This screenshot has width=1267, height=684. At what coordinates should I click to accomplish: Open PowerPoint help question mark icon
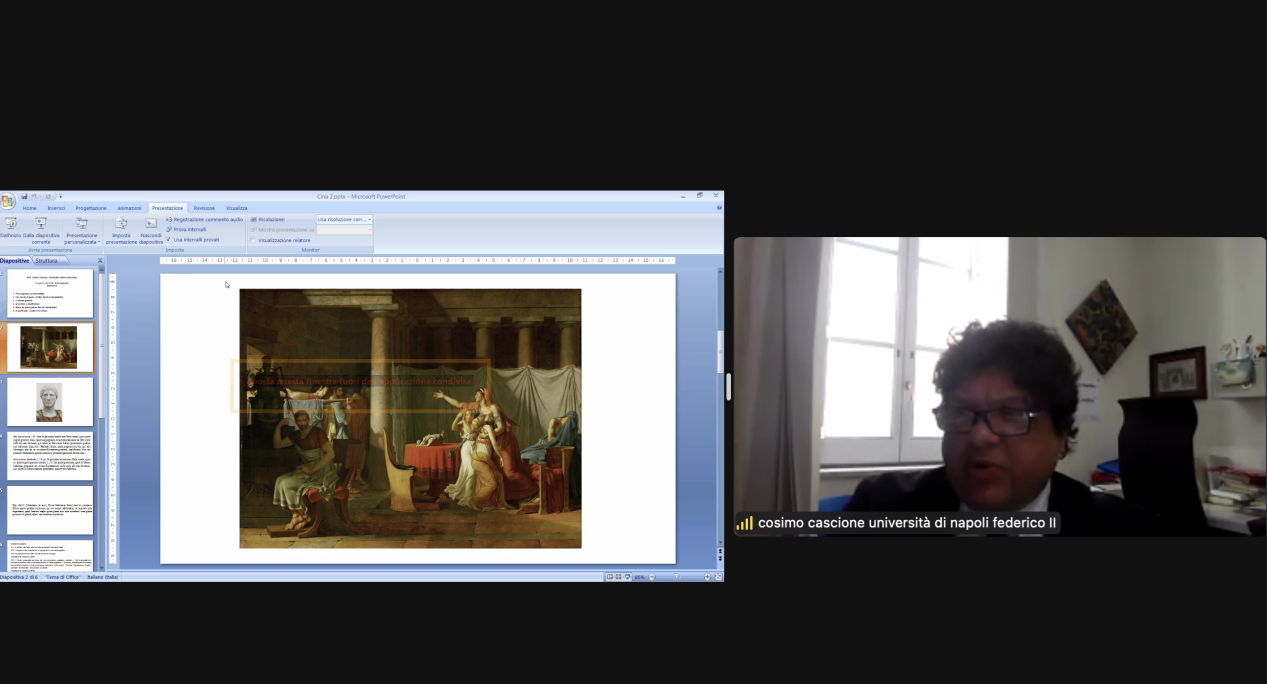(x=718, y=208)
